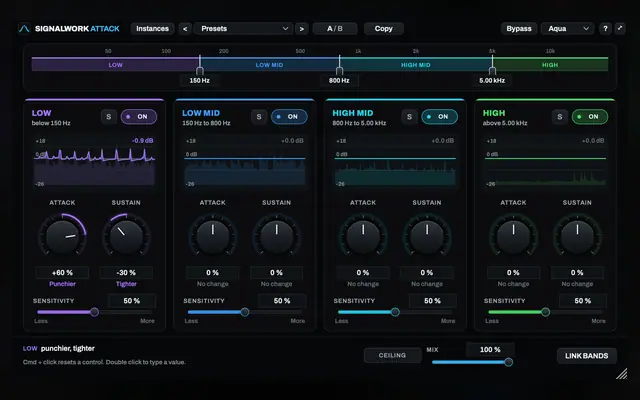Click the LOW MID Sensitivity slider handle

(x=244, y=312)
